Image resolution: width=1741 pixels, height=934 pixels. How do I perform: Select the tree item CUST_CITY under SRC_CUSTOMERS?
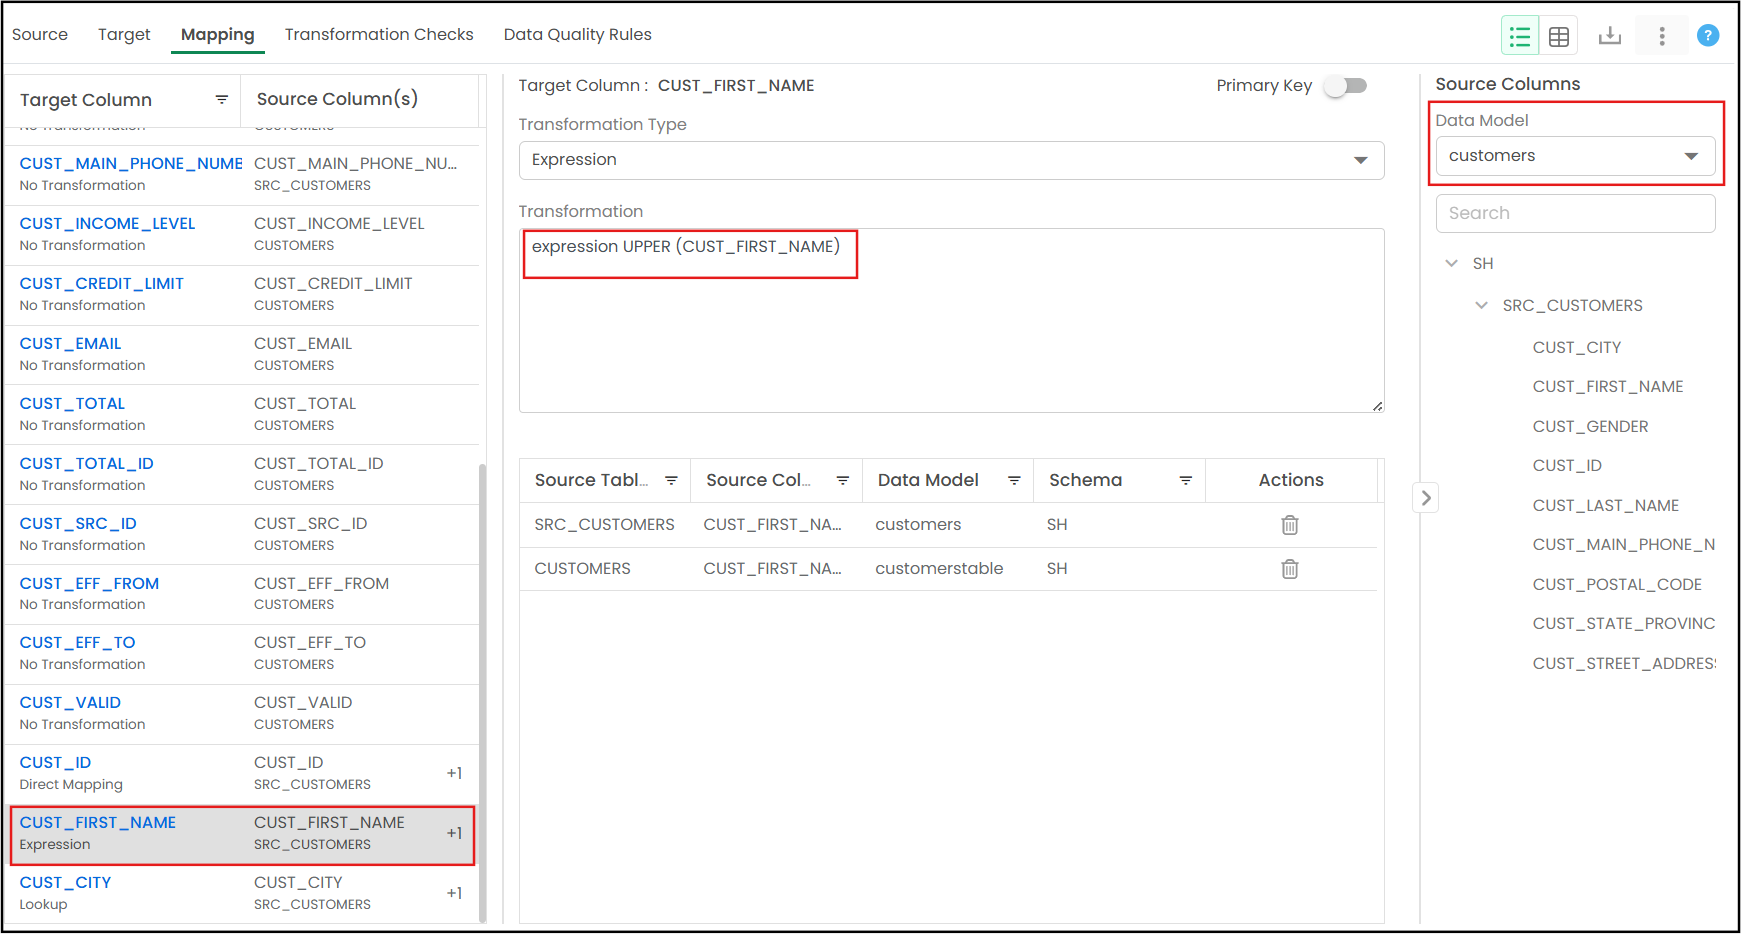pos(1576,348)
